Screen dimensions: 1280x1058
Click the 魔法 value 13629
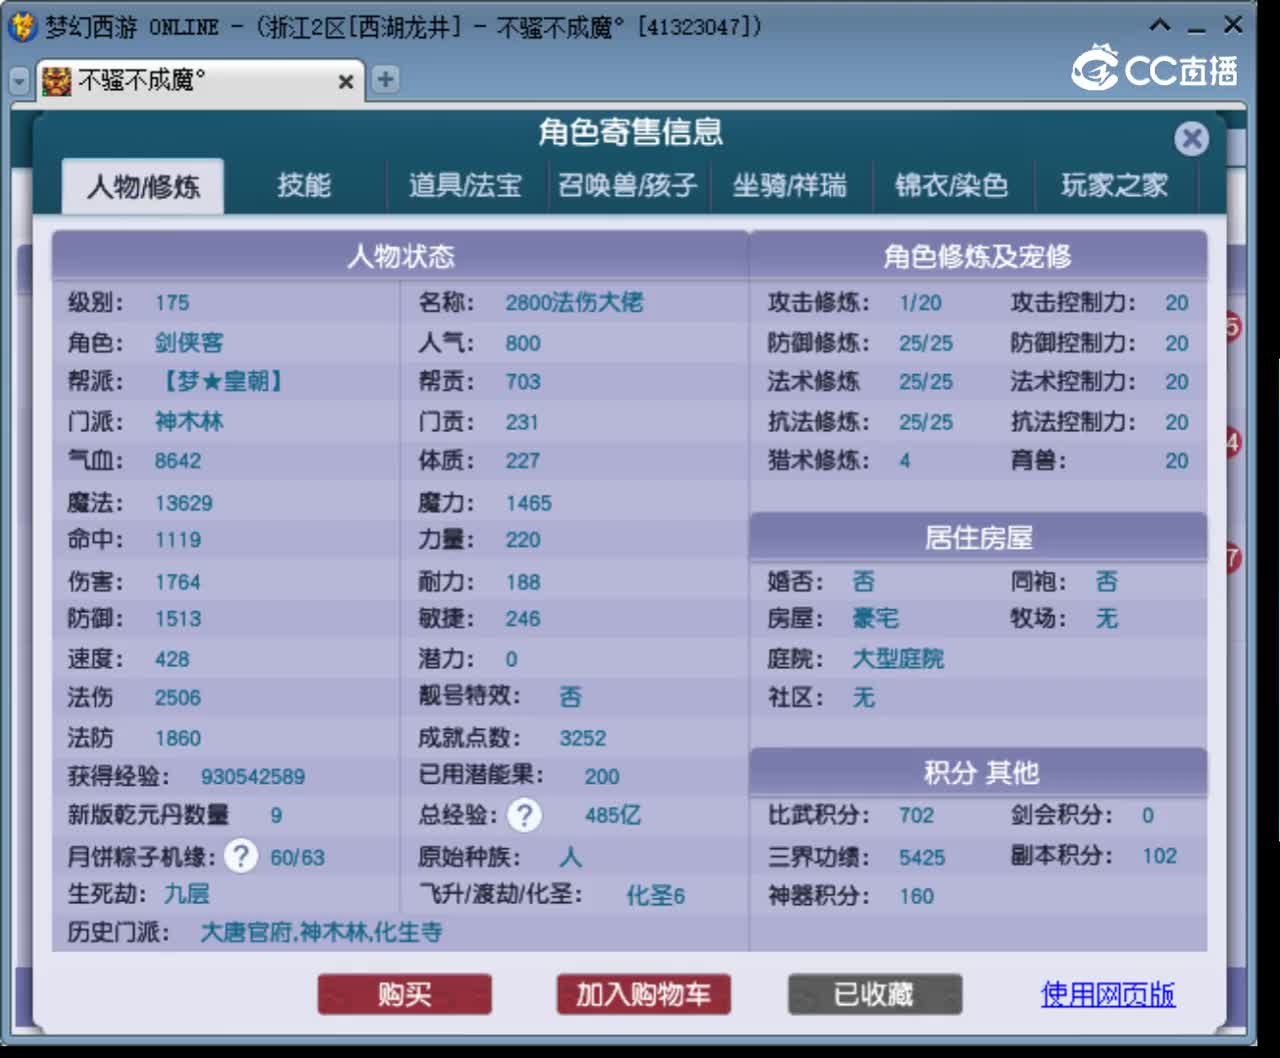184,503
